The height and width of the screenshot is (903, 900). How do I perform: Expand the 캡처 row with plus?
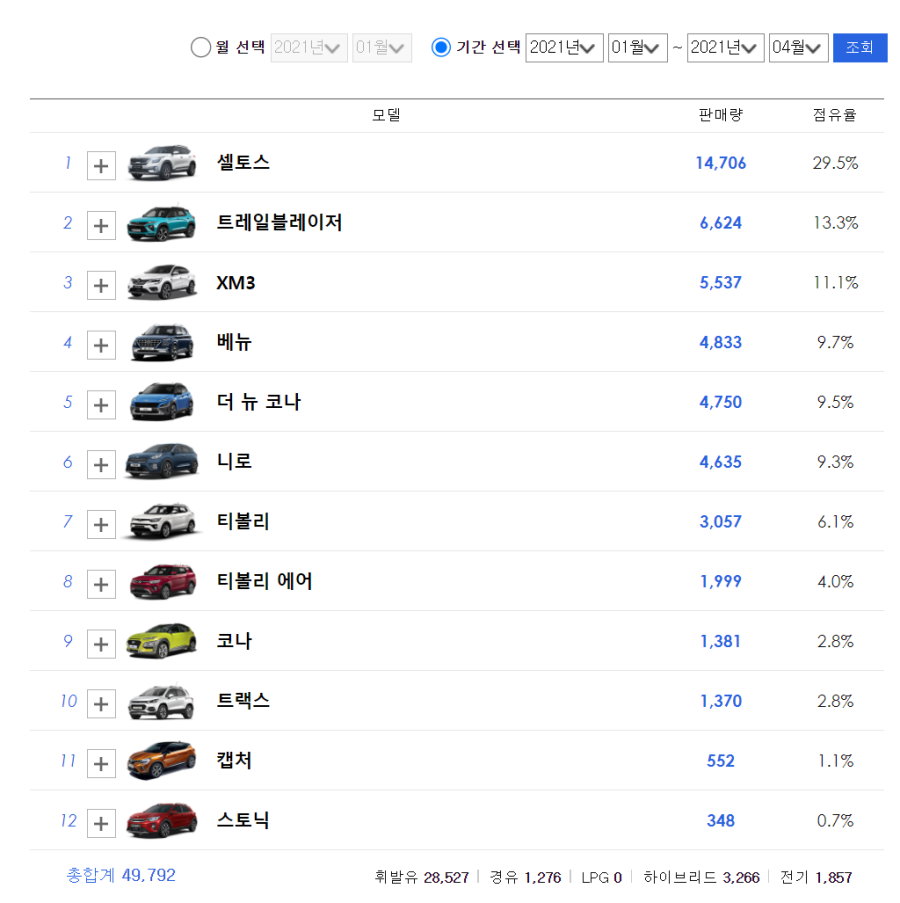[x=101, y=764]
